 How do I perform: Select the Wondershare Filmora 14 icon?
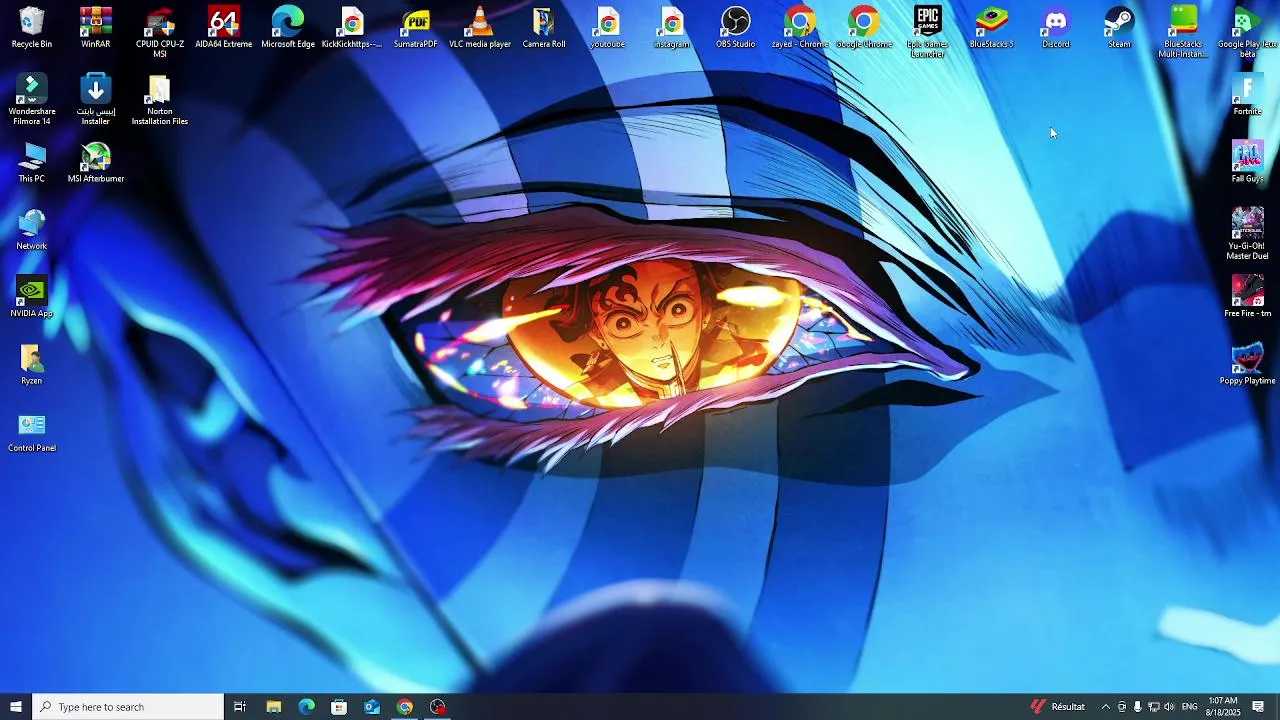point(32,99)
